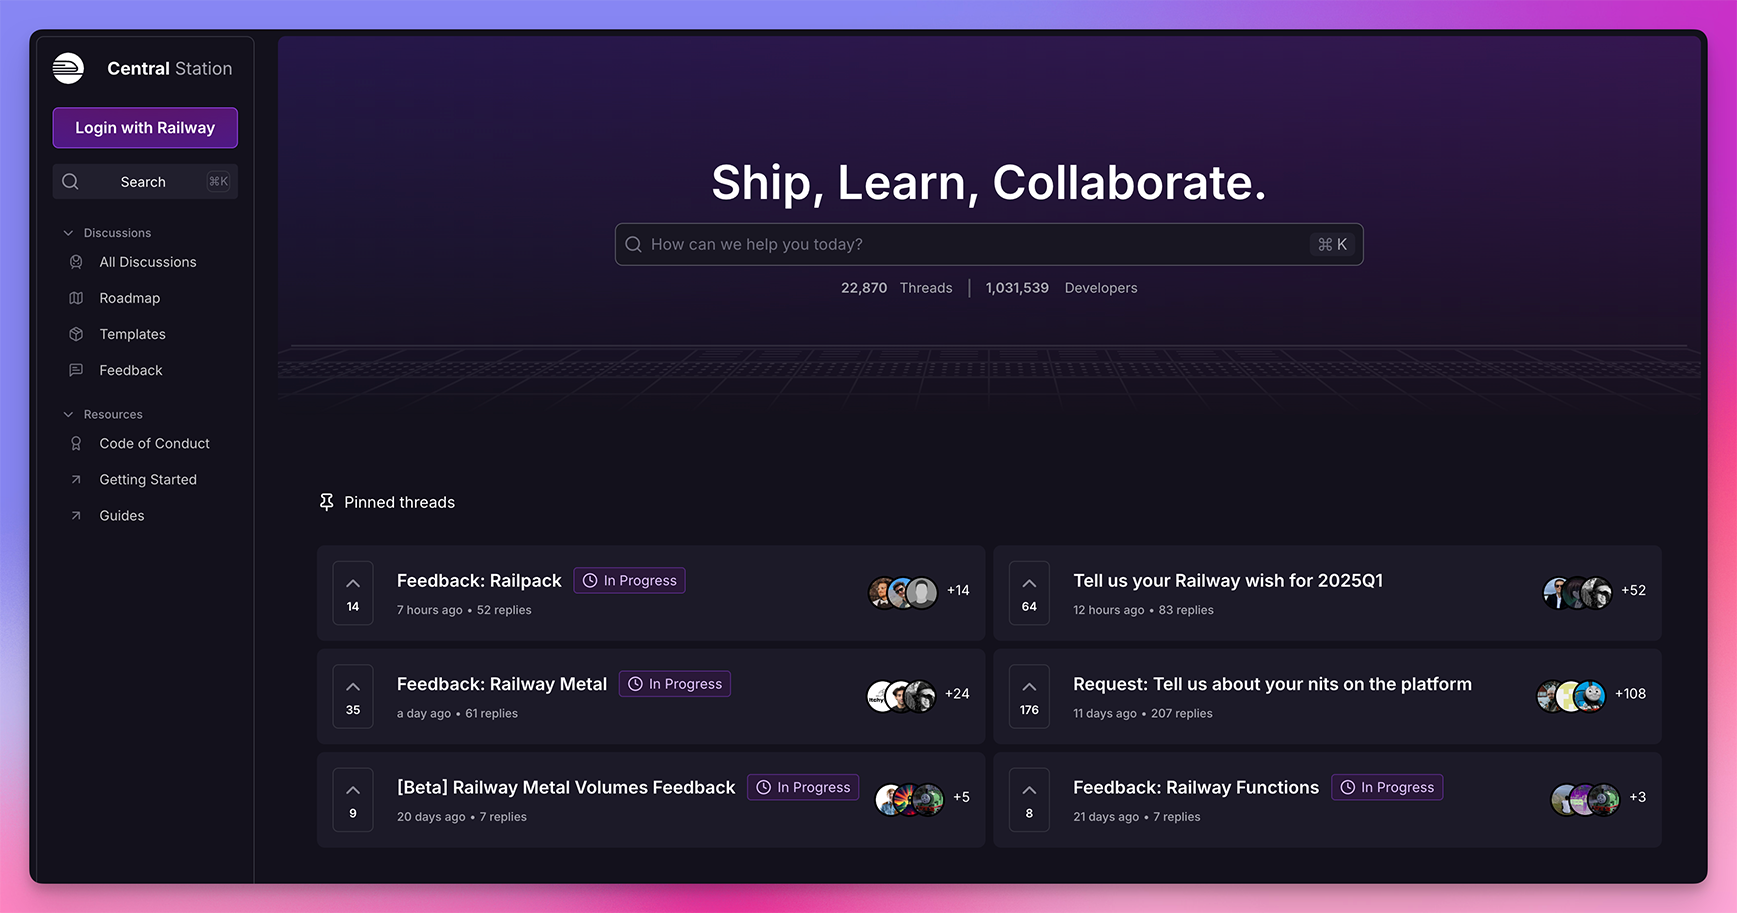The height and width of the screenshot is (913, 1737).
Task: Click In Progress badge on Railway Functions thread
Action: point(1387,787)
